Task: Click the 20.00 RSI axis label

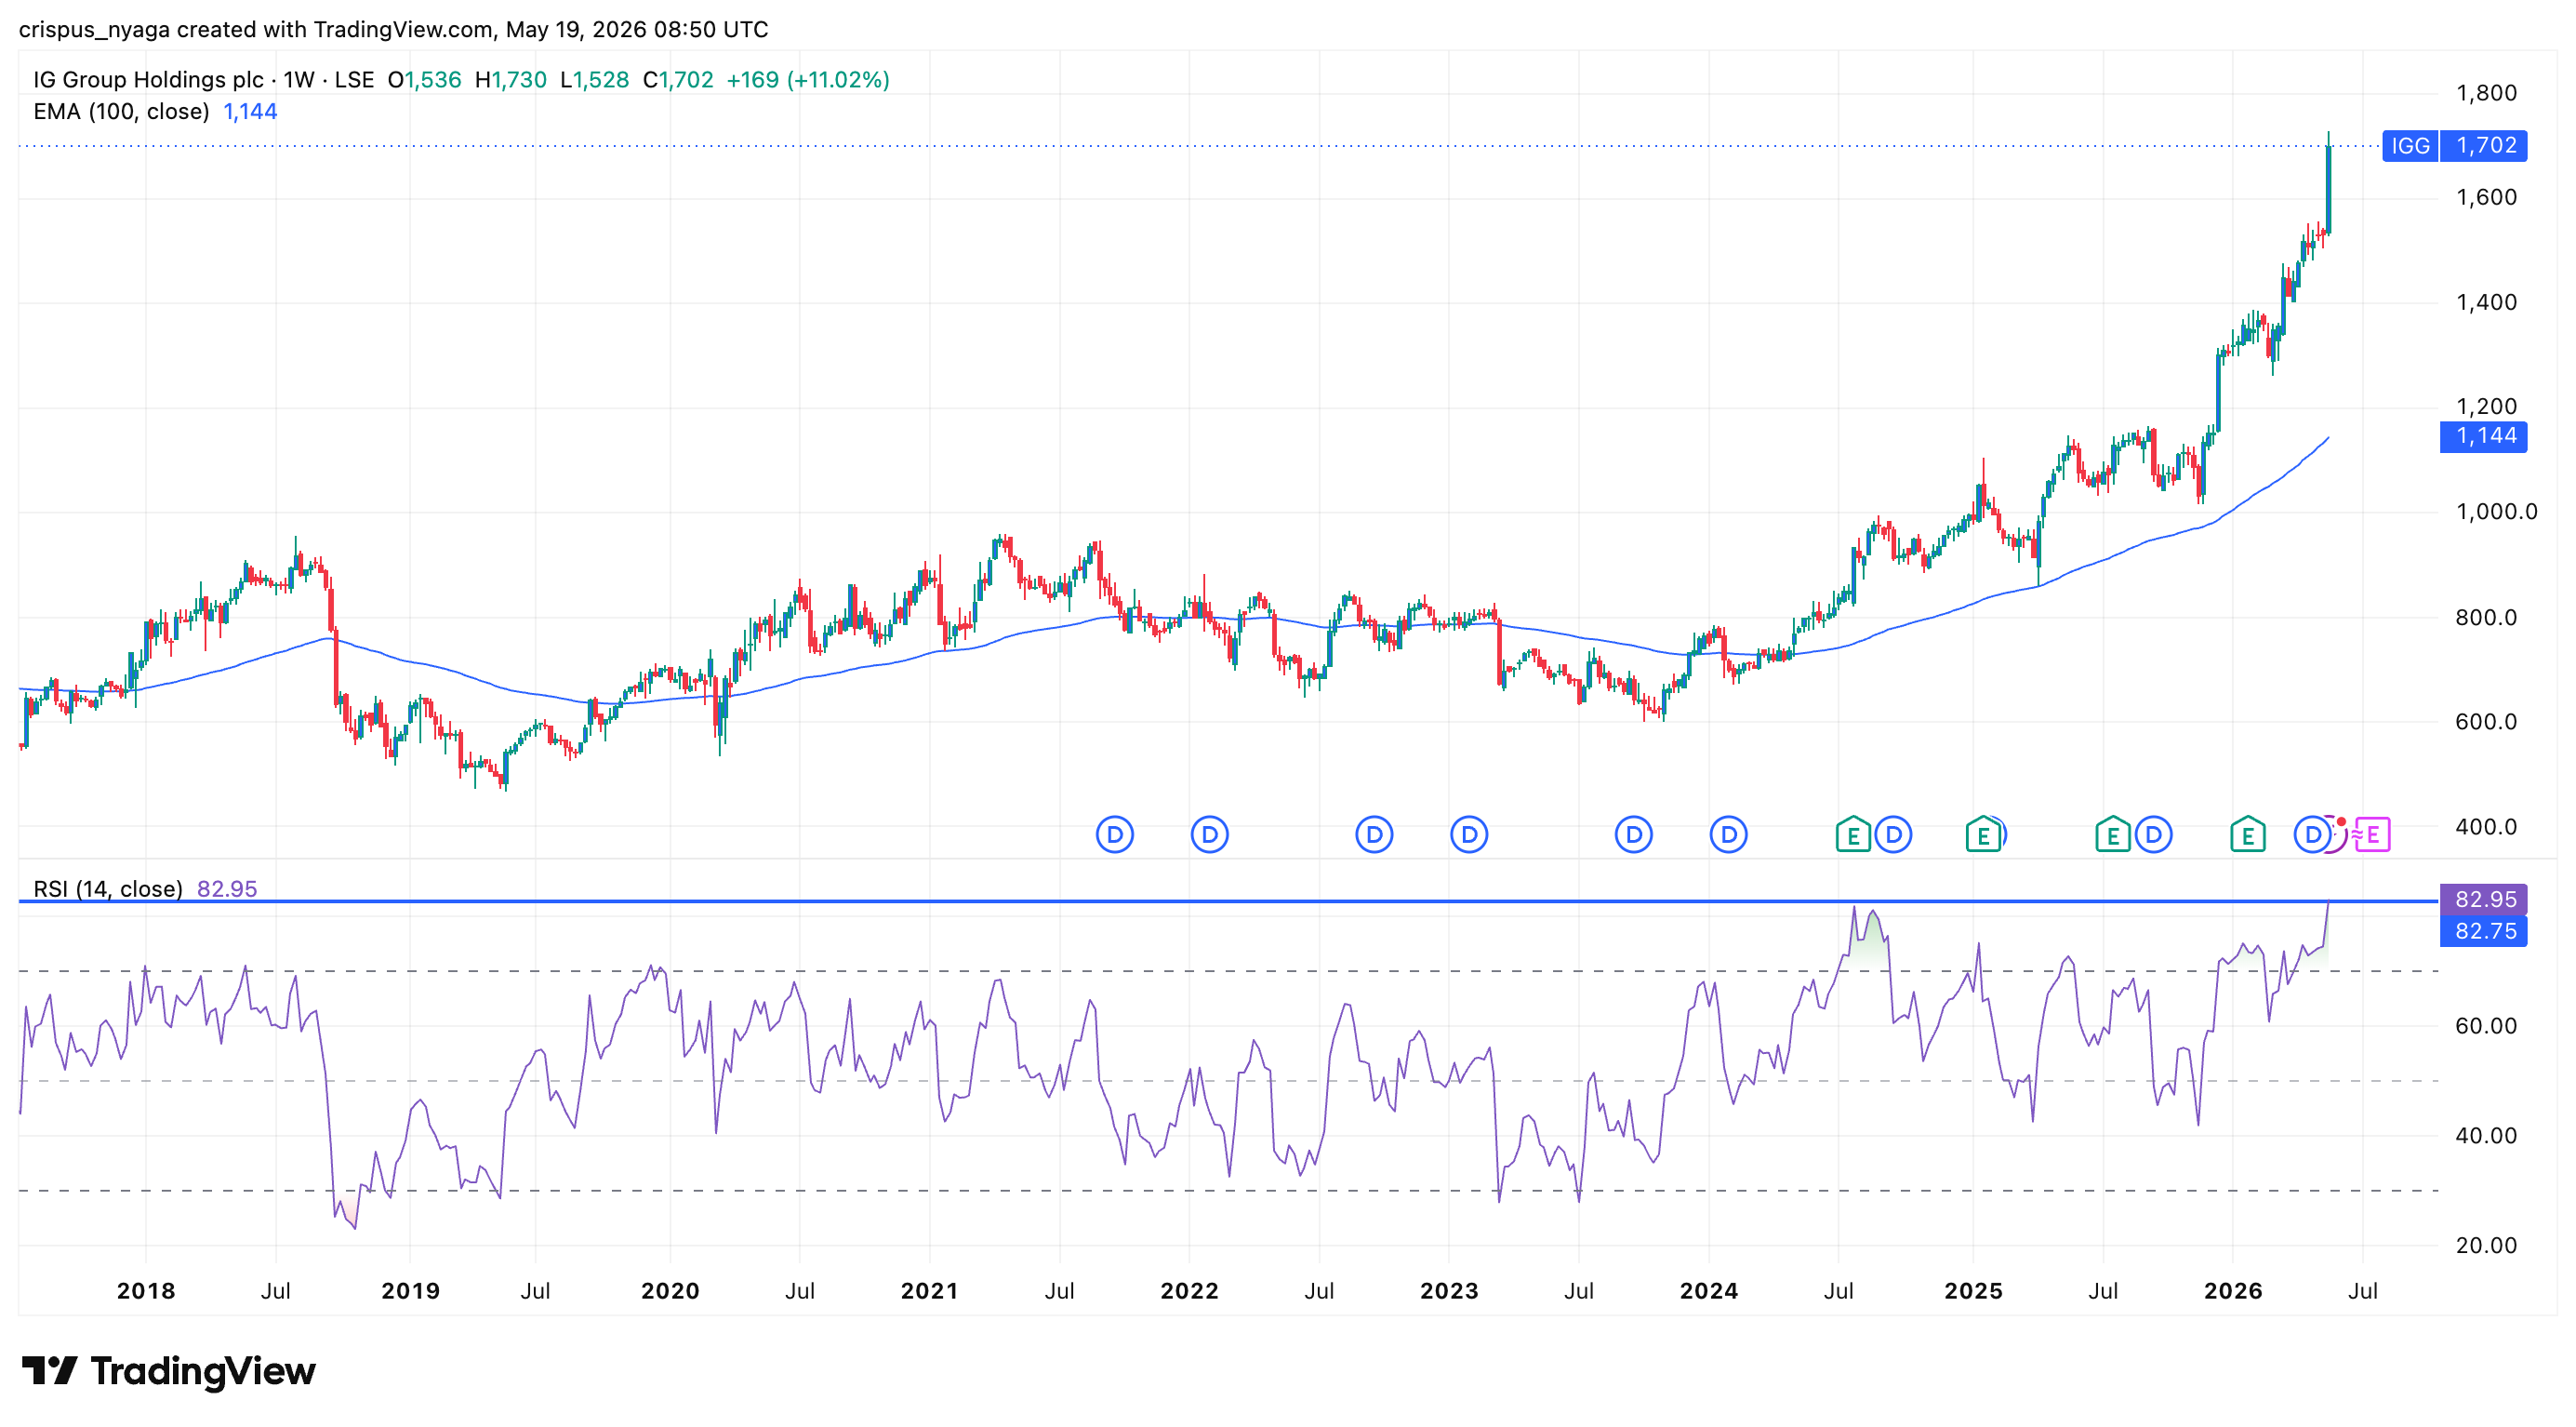Action: pyautogui.click(x=2486, y=1246)
